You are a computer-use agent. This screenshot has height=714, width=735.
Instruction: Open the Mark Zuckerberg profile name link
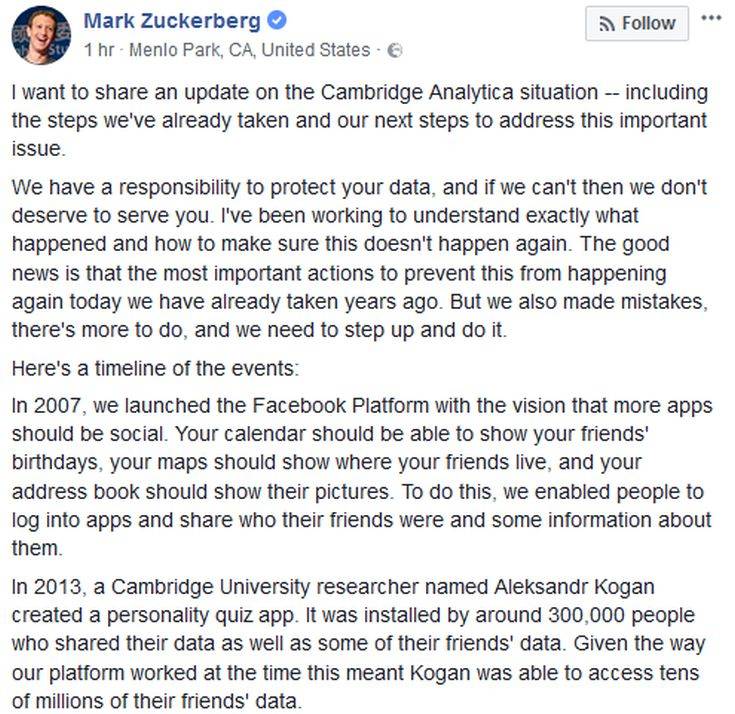172,20
